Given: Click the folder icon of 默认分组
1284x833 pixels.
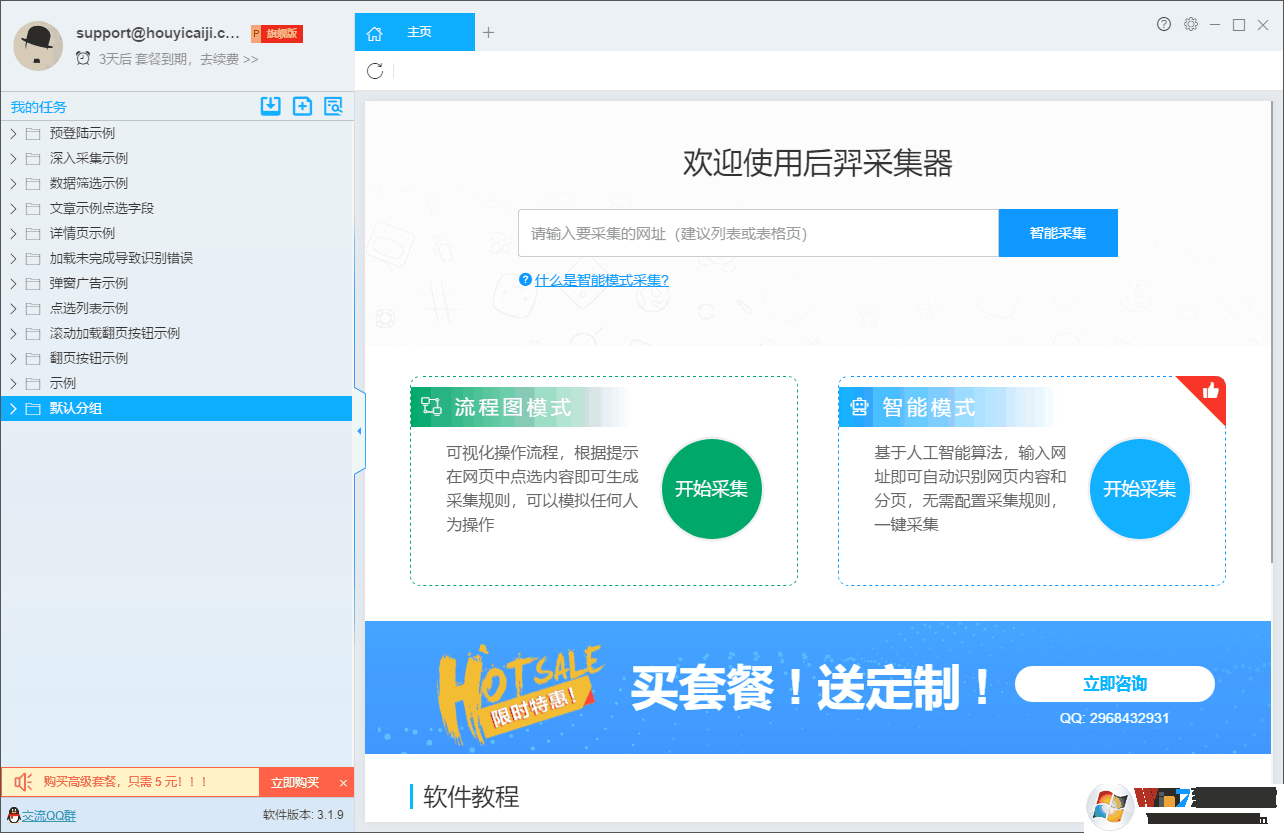Looking at the screenshot, I should click(33, 408).
